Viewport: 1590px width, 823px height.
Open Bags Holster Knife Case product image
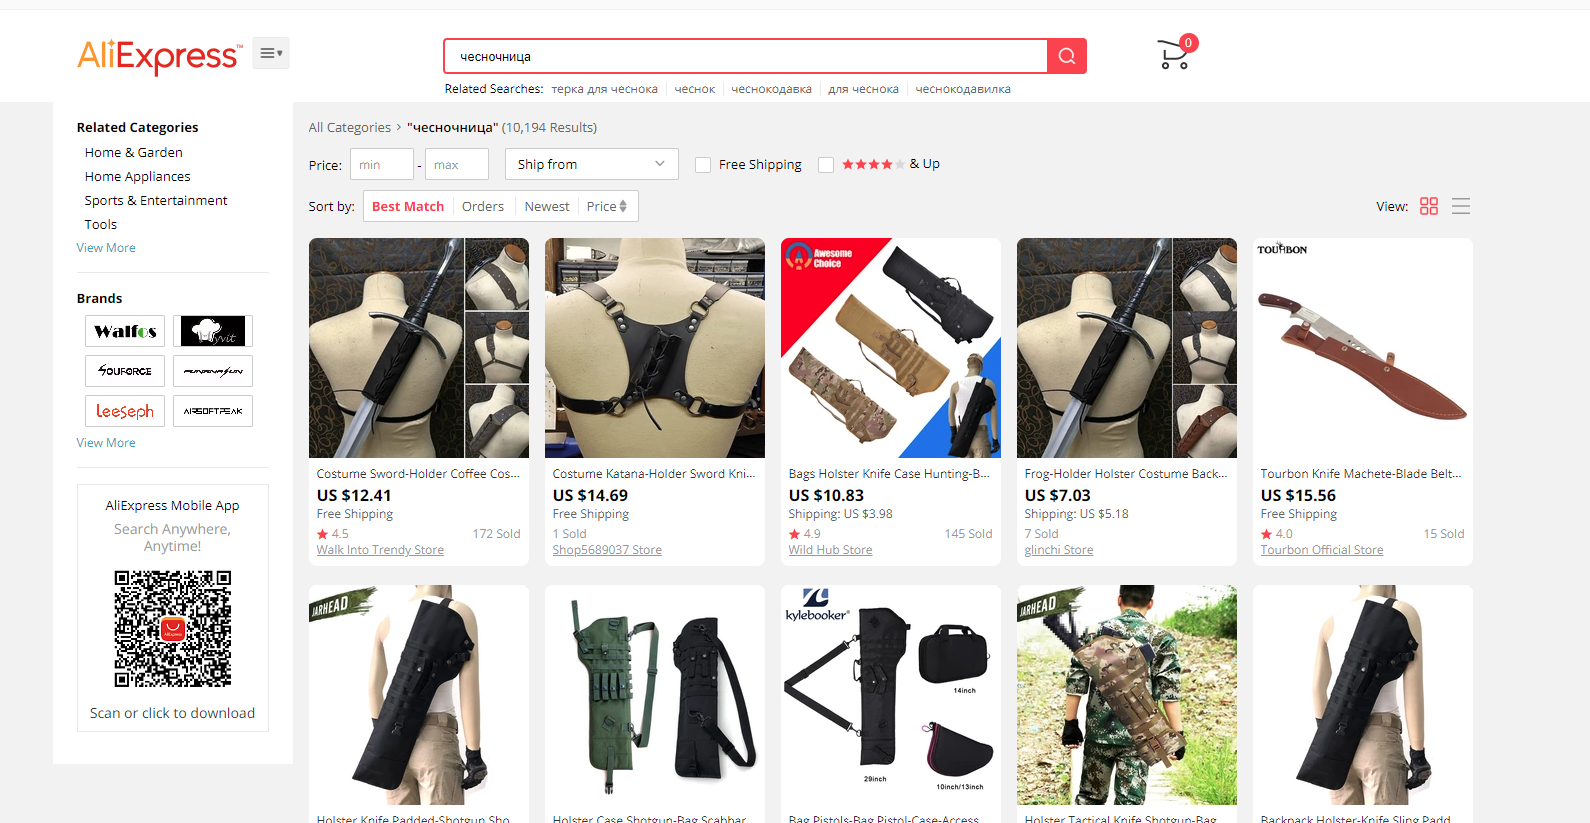point(891,348)
